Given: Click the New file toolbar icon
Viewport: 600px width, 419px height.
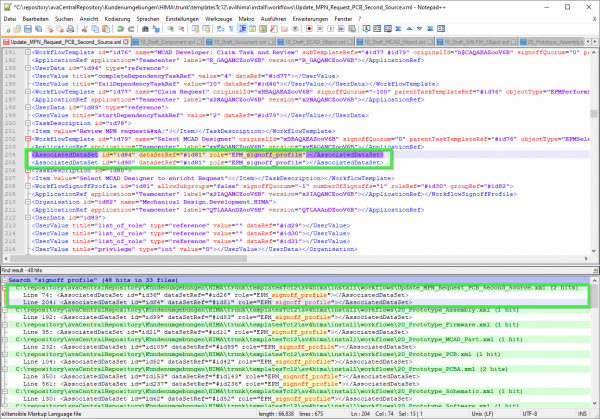Looking at the screenshot, I should pyautogui.click(x=7, y=32).
